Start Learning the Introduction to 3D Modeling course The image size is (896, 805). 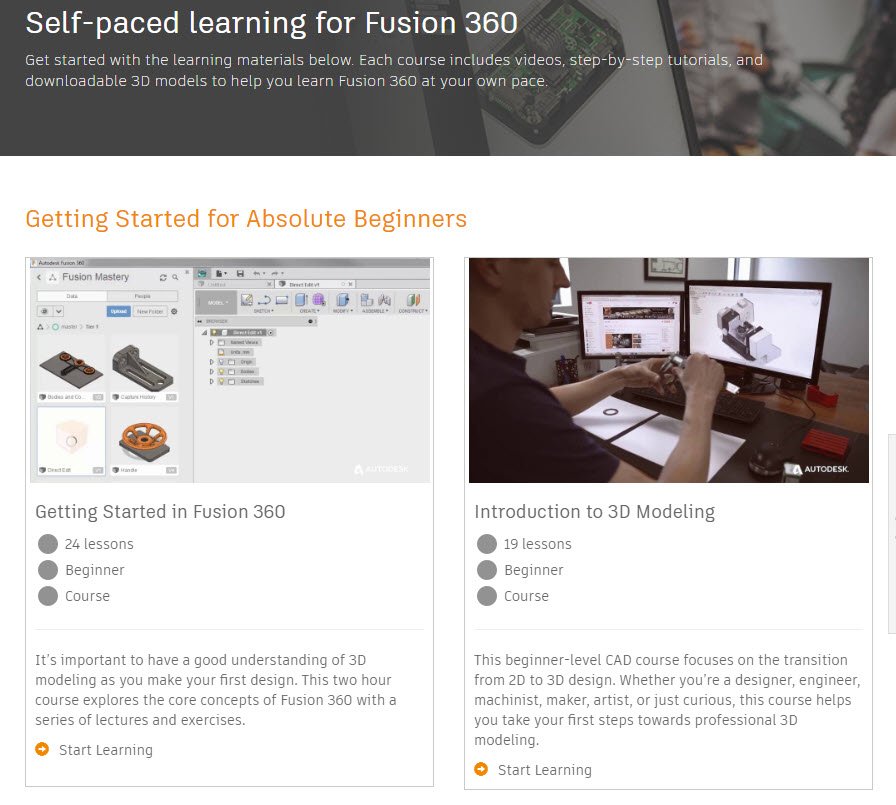tap(545, 770)
